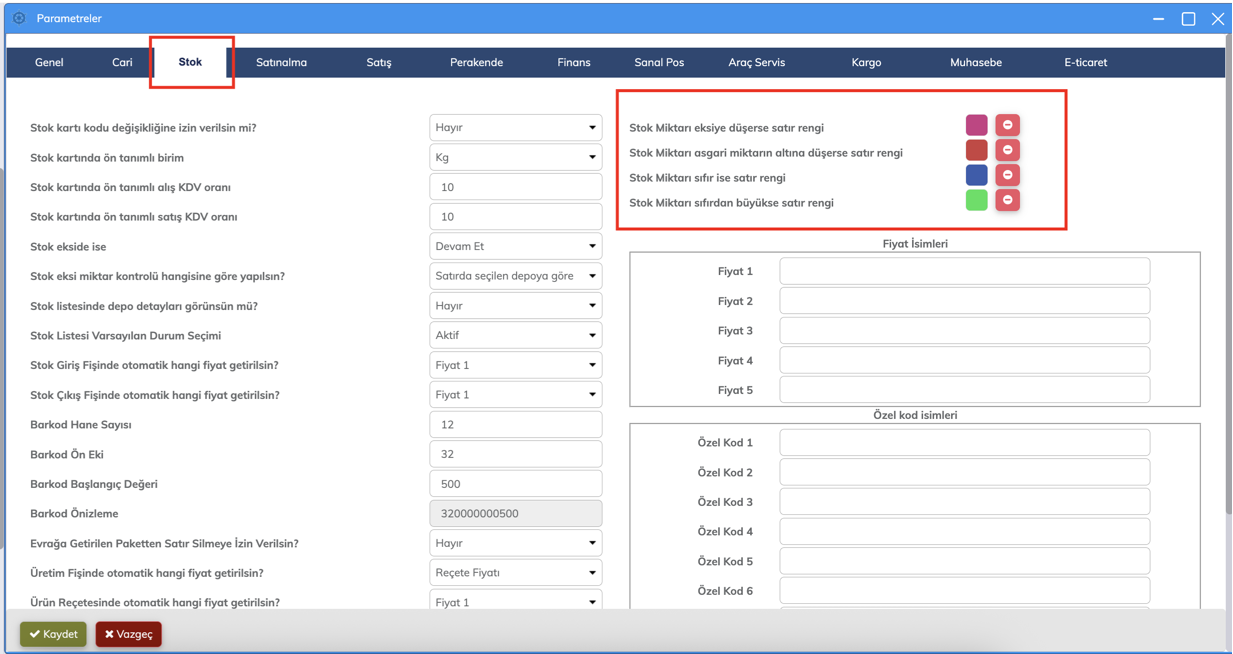
Task: Remove the negative stock row color
Action: pyautogui.click(x=1007, y=125)
